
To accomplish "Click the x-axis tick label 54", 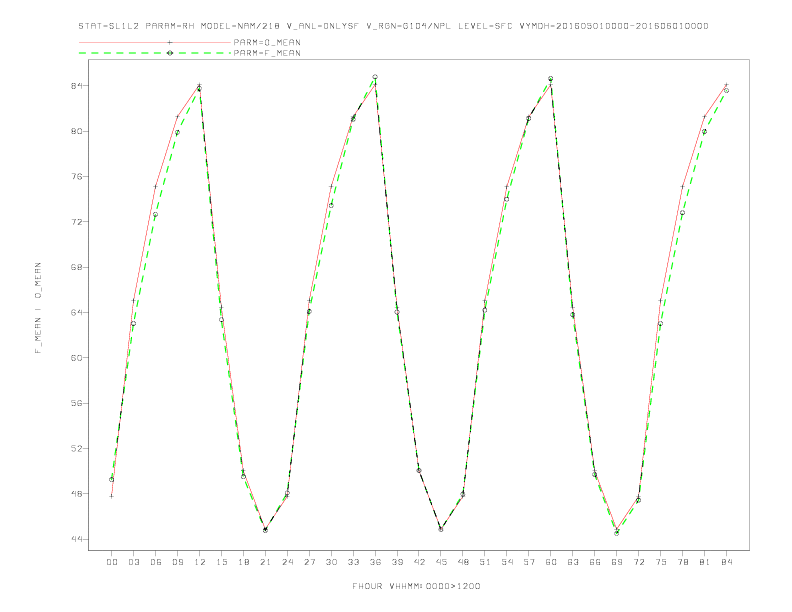I will (x=507, y=562).
